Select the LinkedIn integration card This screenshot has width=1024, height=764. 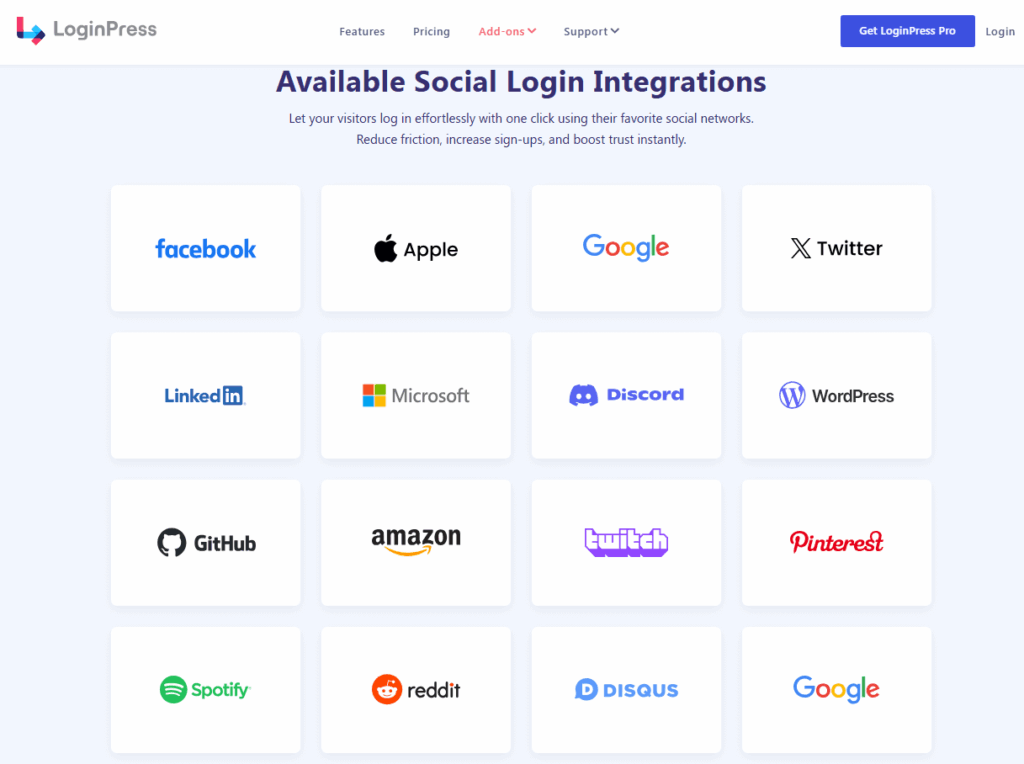click(x=206, y=396)
